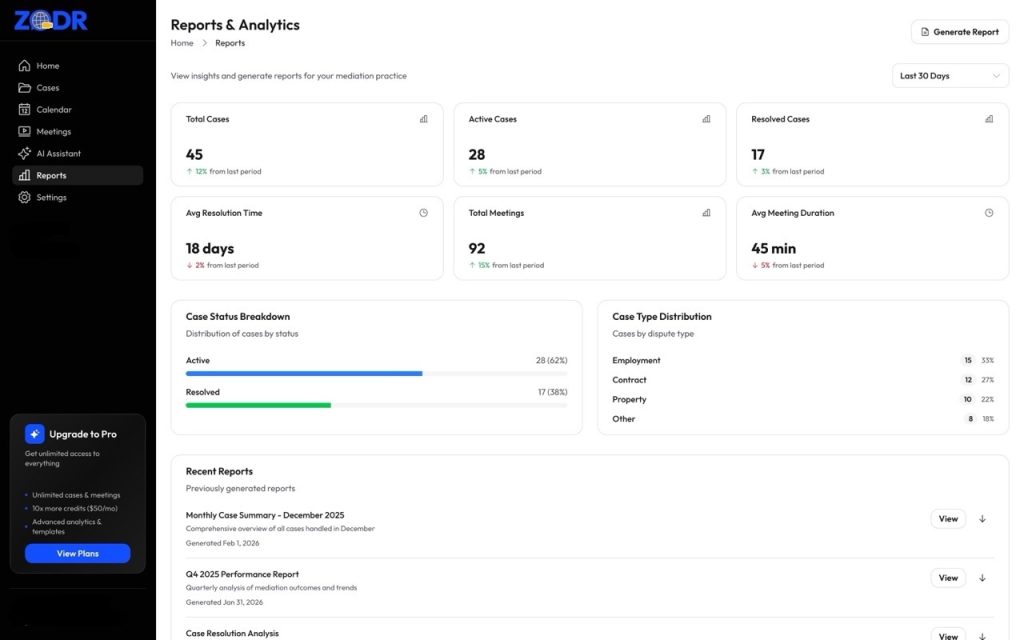This screenshot has width=1024, height=640.
Task: Download the Q4 2025 Performance Report
Action: pos(982,578)
